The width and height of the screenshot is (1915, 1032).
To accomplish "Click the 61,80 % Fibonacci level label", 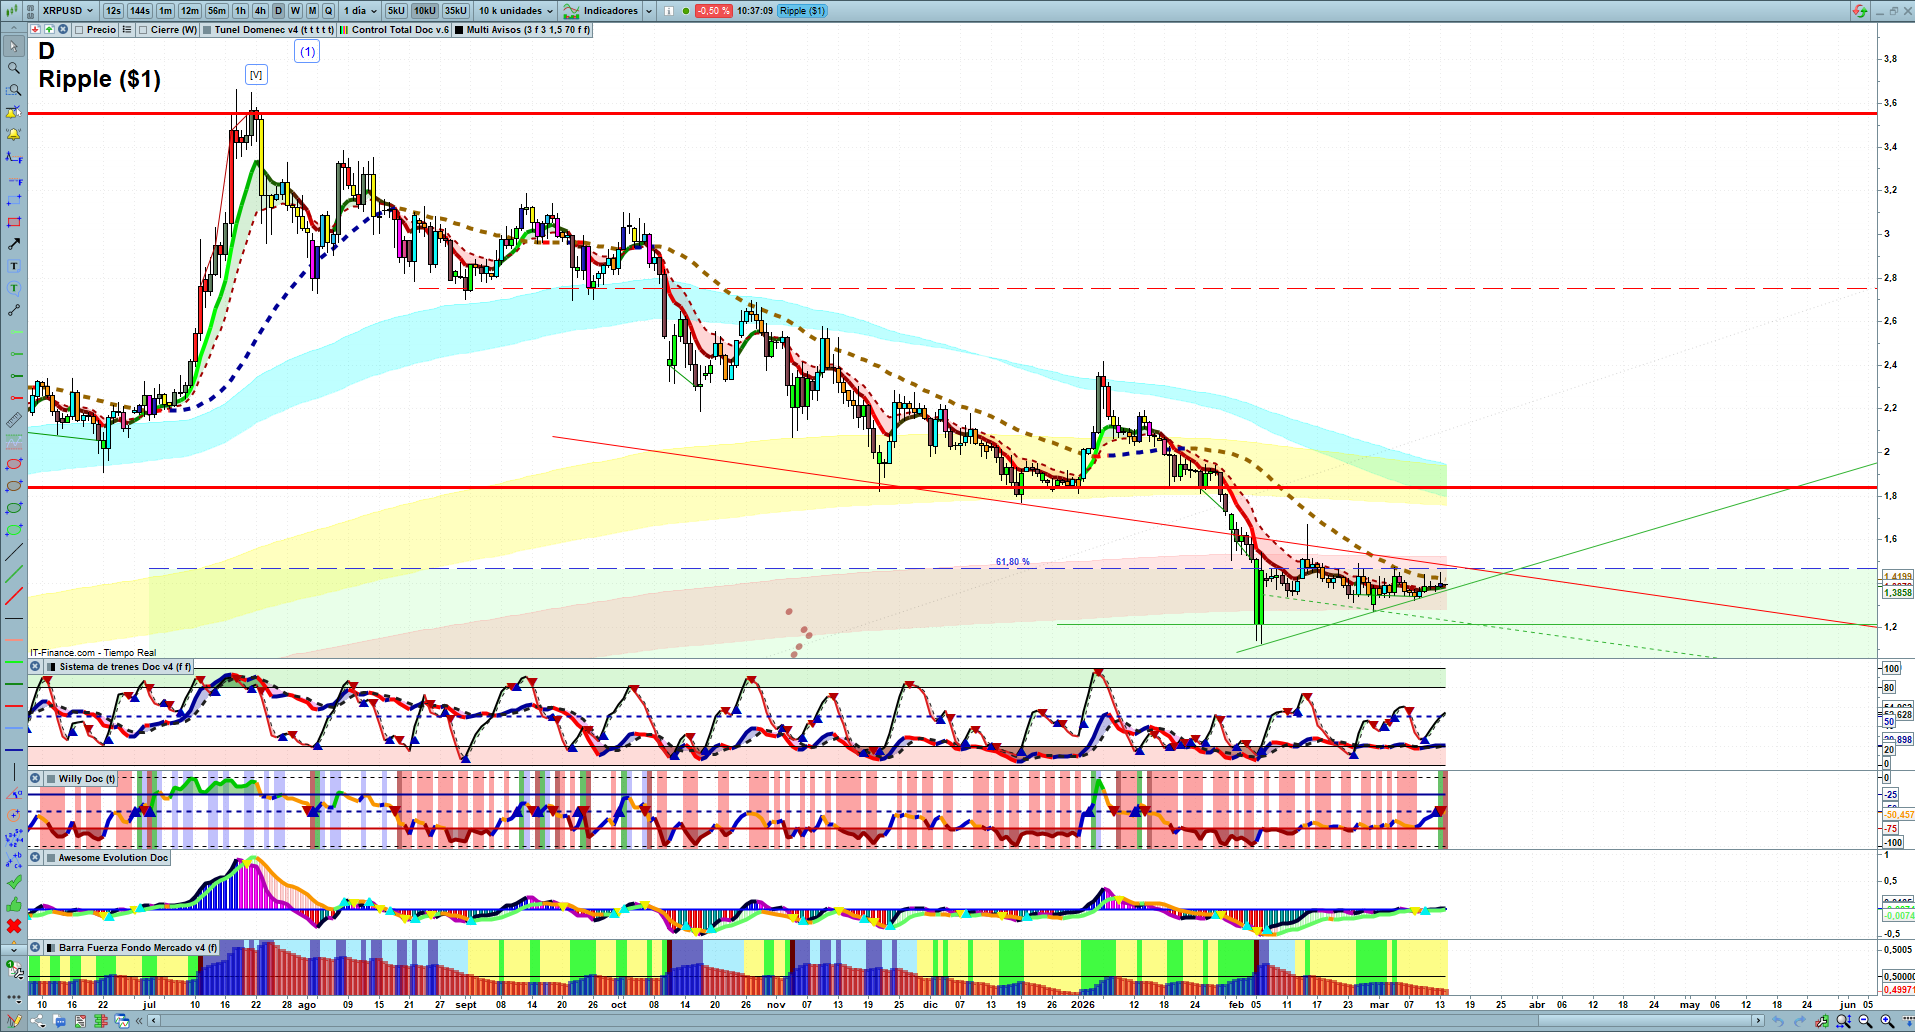I will tap(1012, 562).
